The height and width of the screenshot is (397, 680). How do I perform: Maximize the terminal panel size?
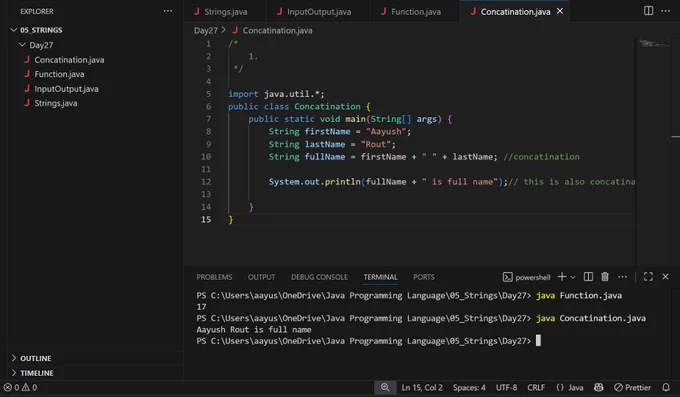[x=648, y=277]
